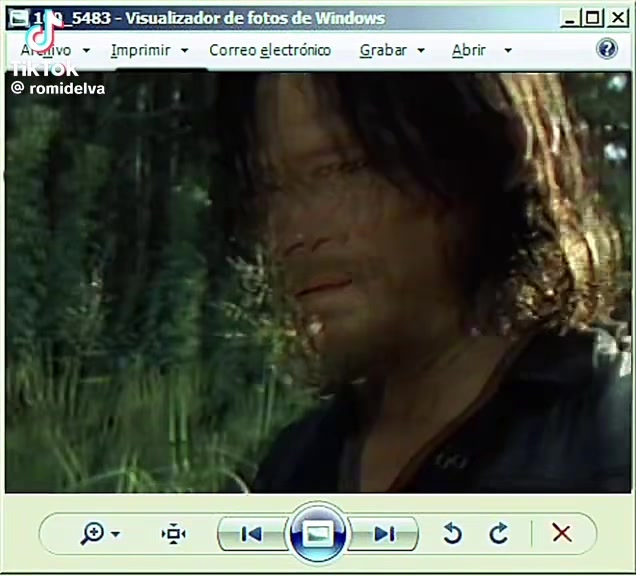Fit the picture to window icon
Image resolution: width=636 pixels, height=576 pixels.
(x=173, y=534)
